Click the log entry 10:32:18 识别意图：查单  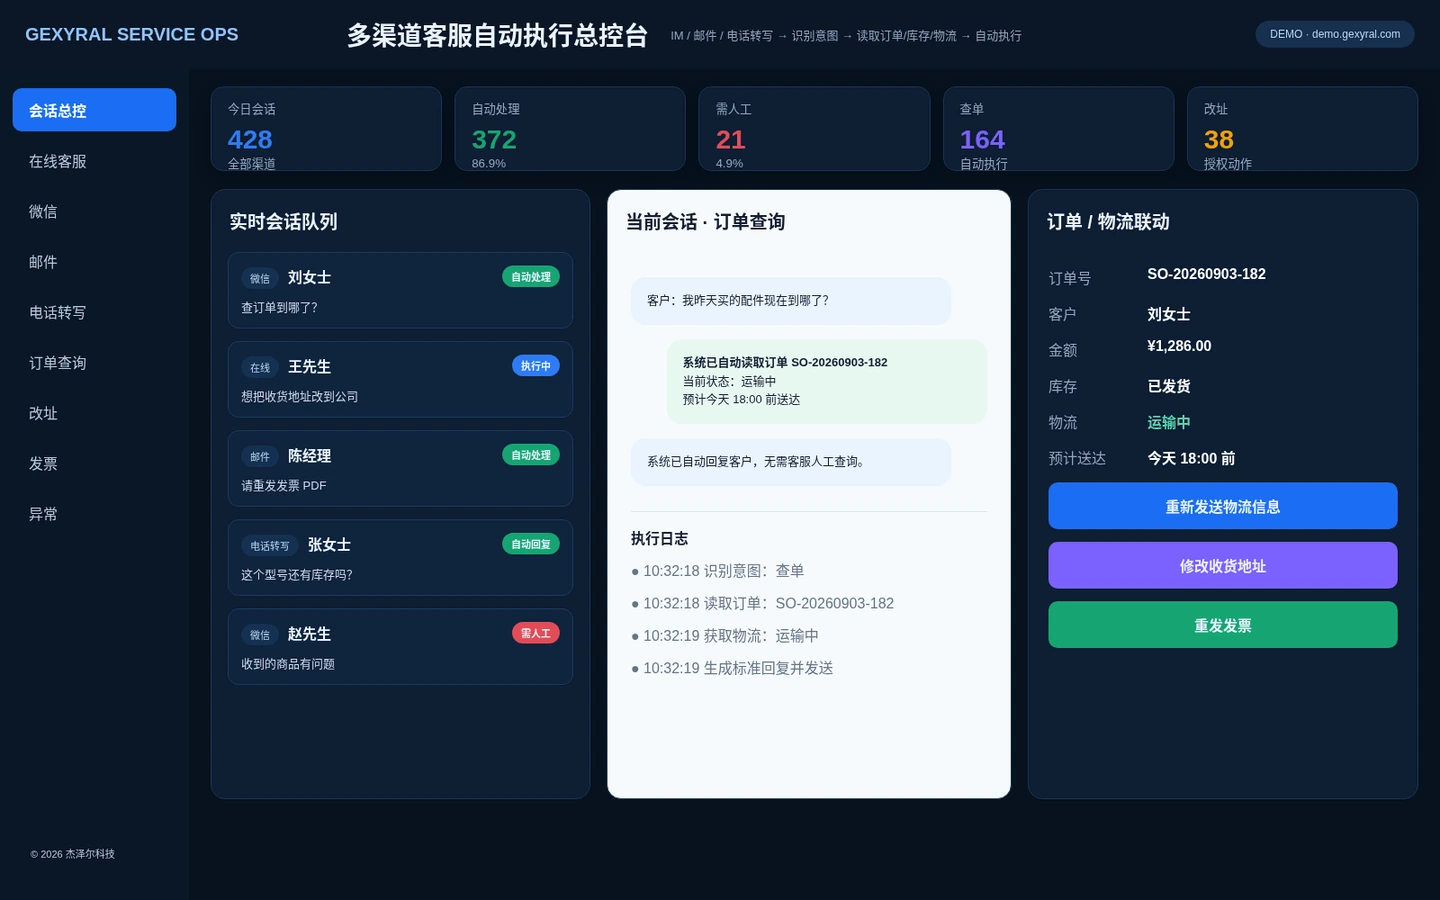pos(718,571)
